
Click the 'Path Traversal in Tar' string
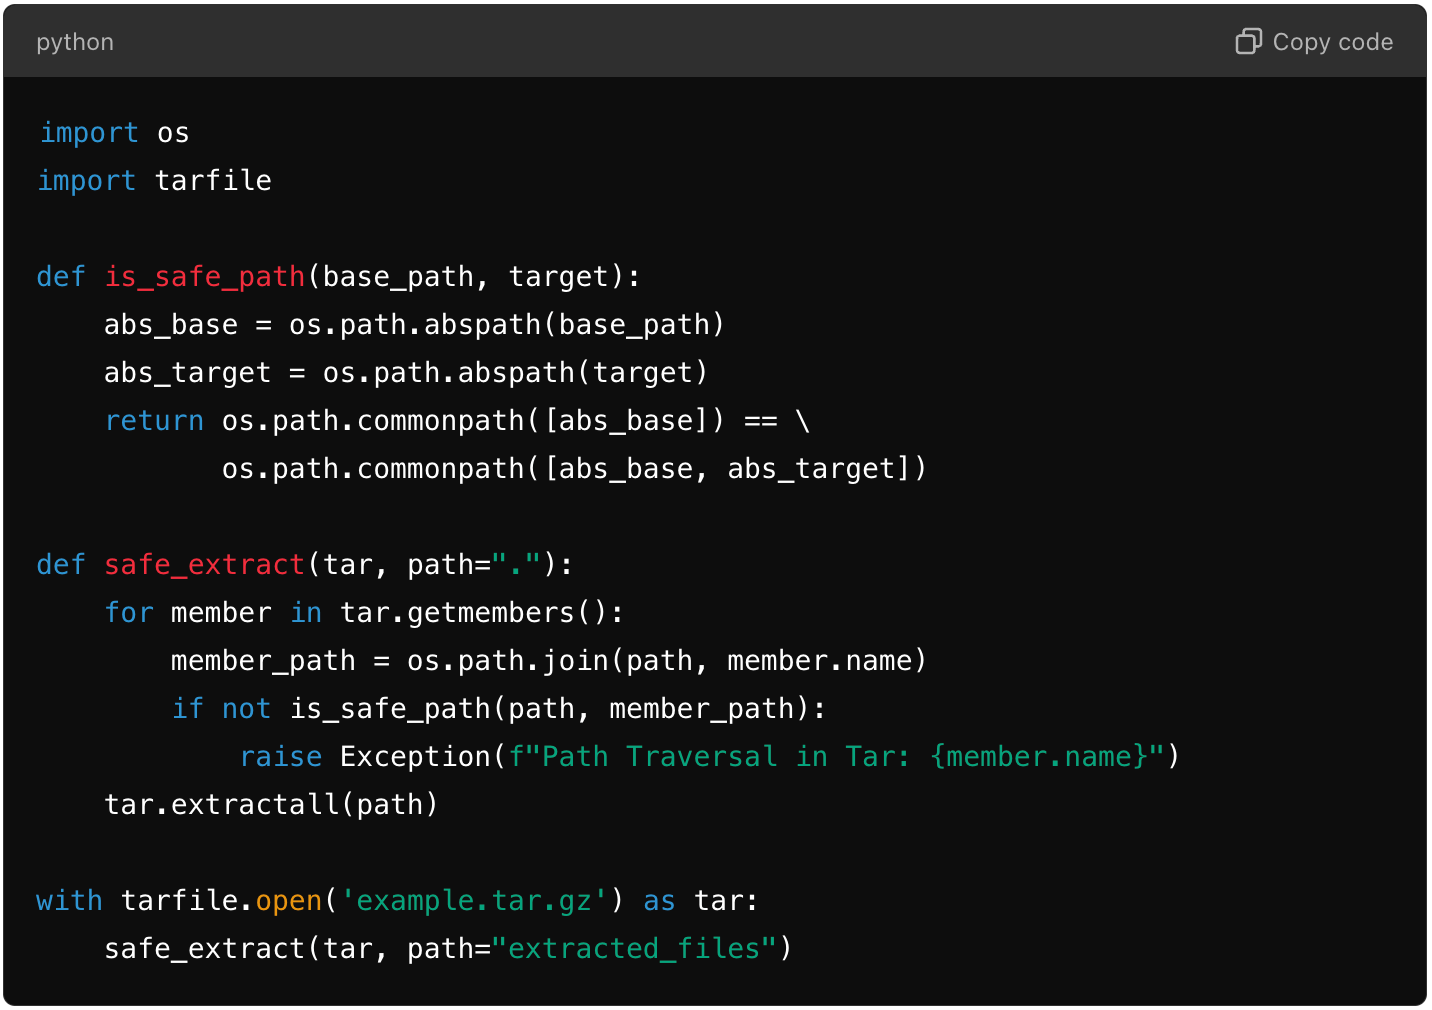click(836, 757)
